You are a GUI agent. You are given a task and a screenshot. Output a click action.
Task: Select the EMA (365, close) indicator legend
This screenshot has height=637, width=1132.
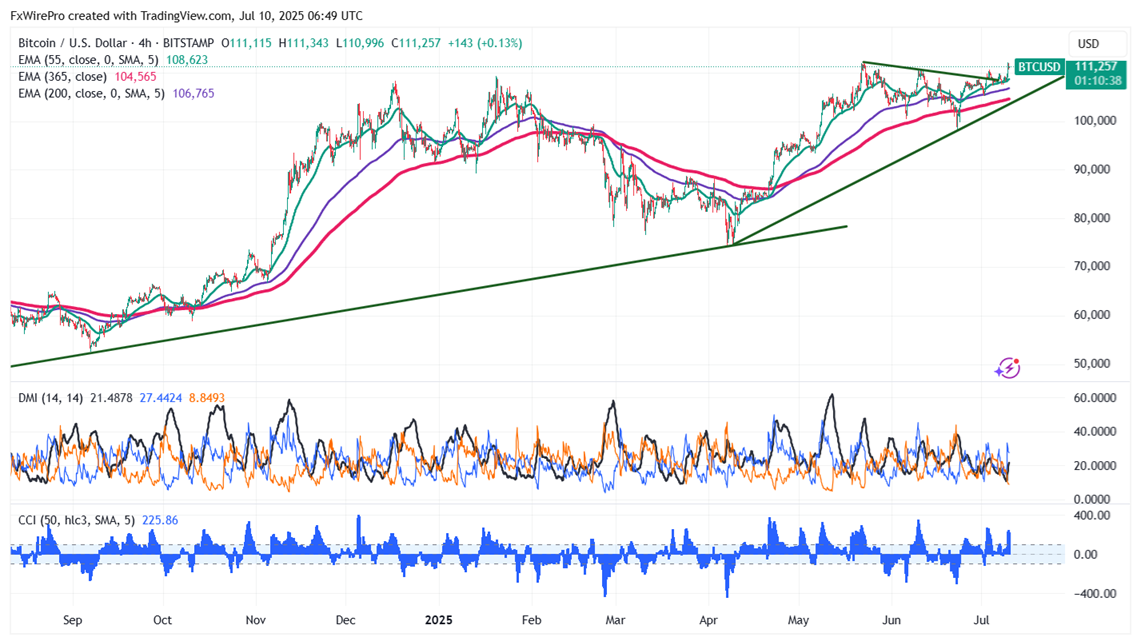[x=62, y=77]
